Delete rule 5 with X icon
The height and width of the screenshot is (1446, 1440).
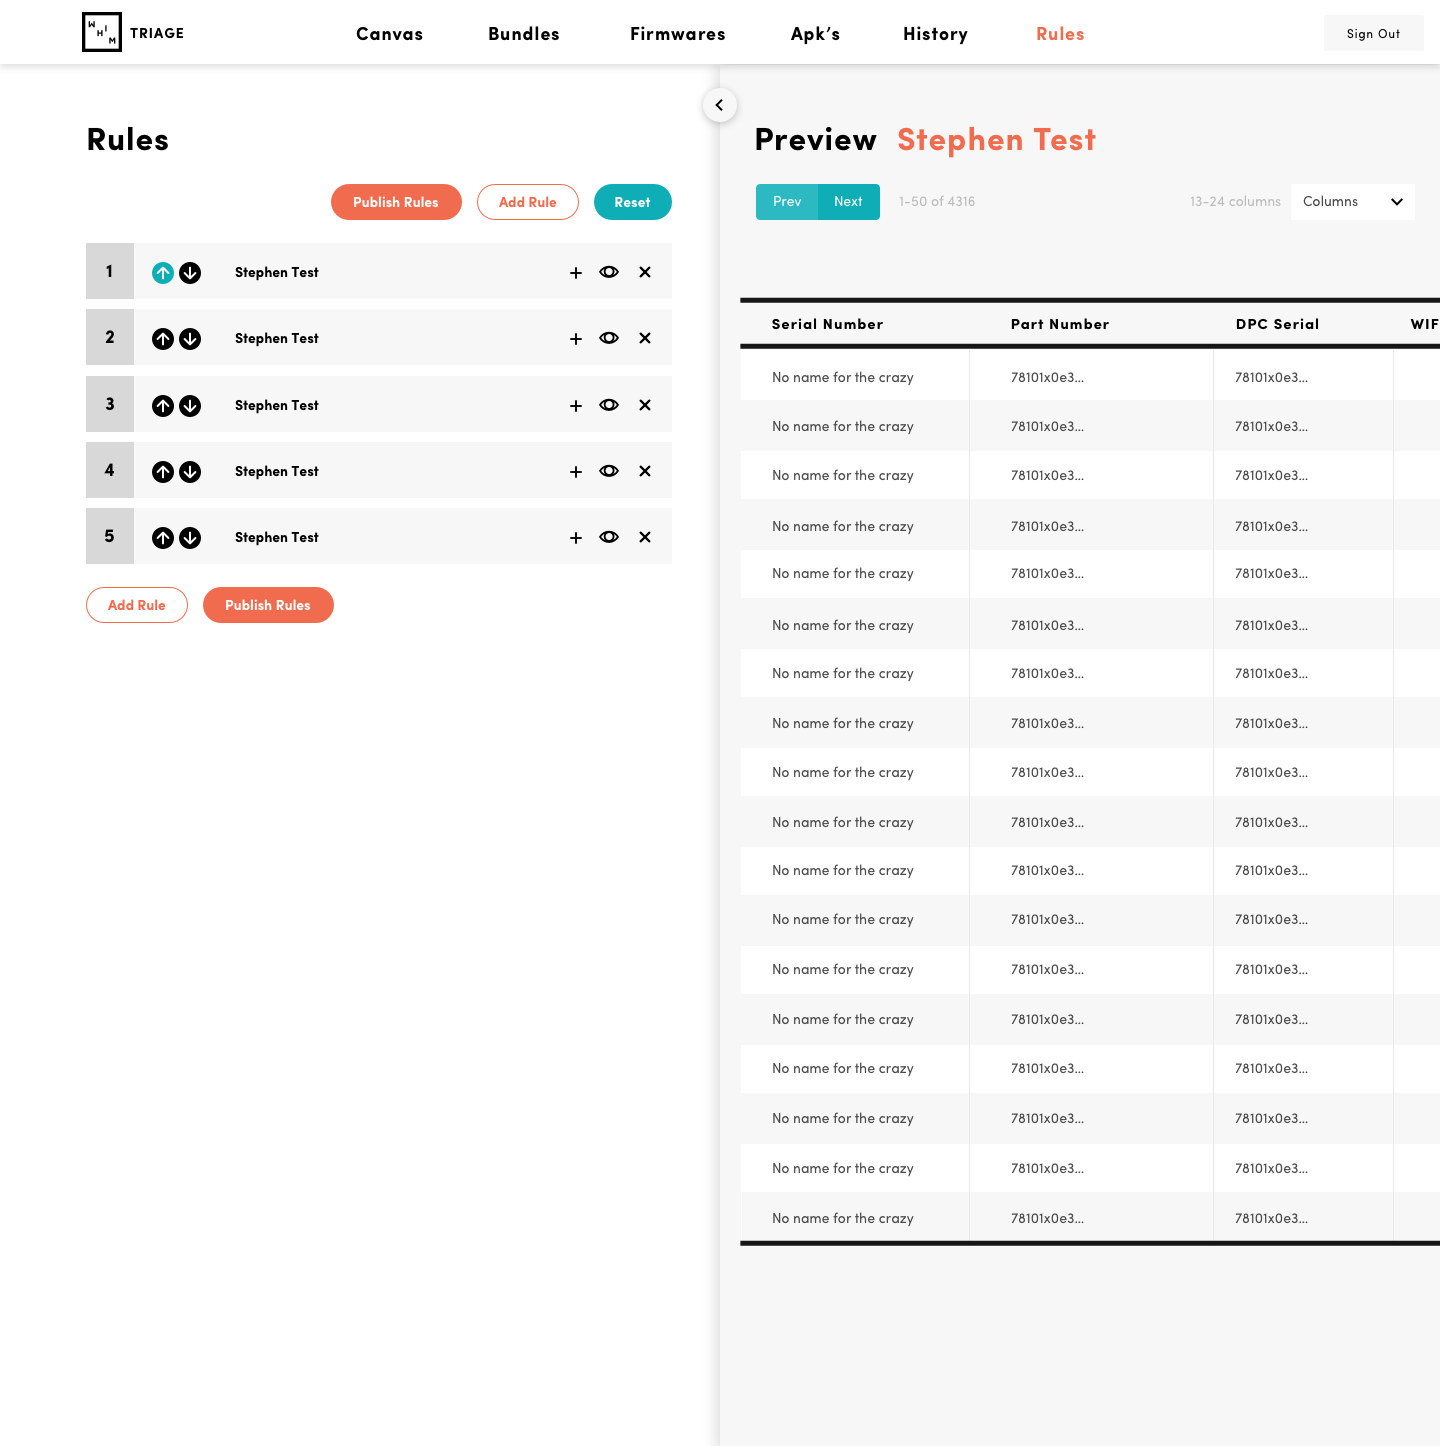click(645, 537)
